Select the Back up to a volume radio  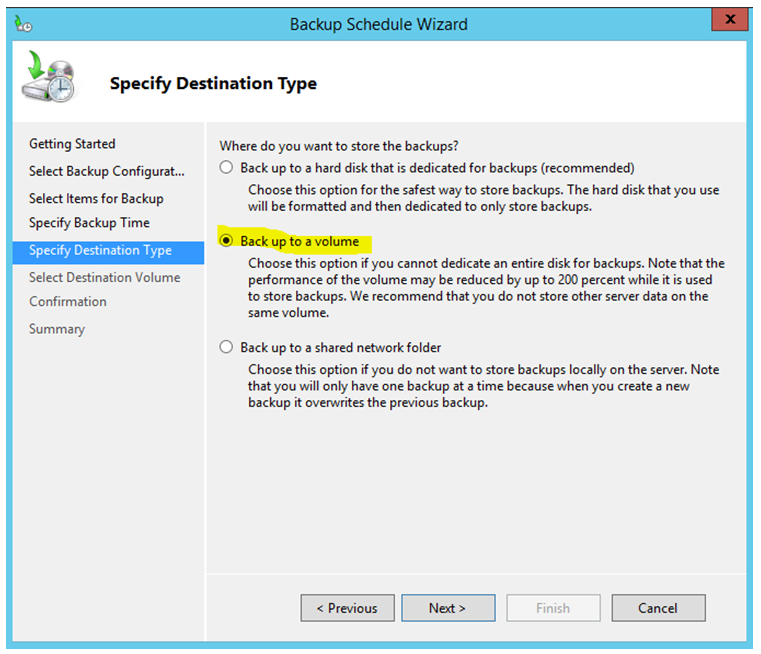(226, 241)
